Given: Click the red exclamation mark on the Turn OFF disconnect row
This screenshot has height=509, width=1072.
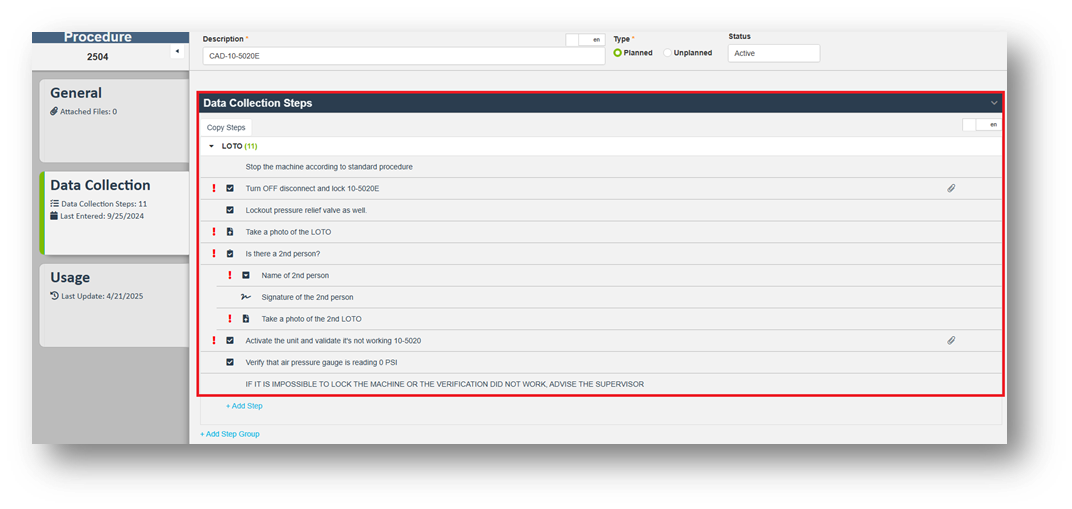Looking at the screenshot, I should click(213, 188).
